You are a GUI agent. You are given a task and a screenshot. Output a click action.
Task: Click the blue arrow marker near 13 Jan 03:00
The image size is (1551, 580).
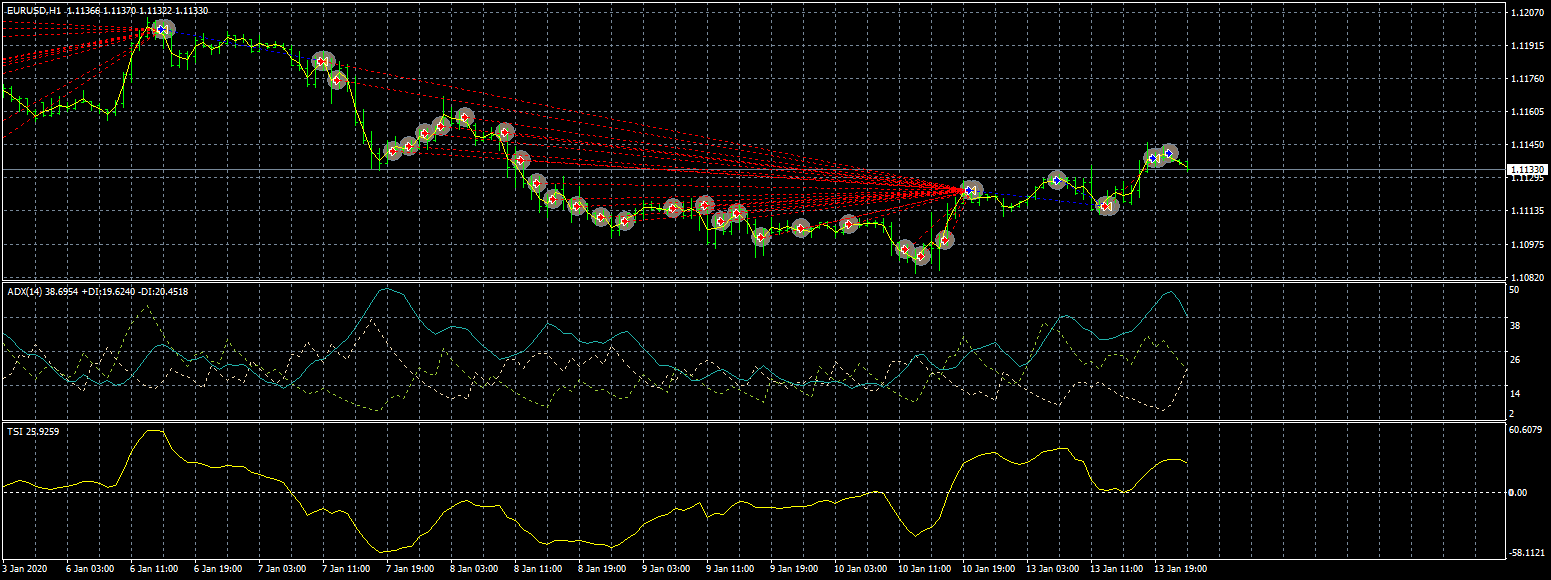1057,180
